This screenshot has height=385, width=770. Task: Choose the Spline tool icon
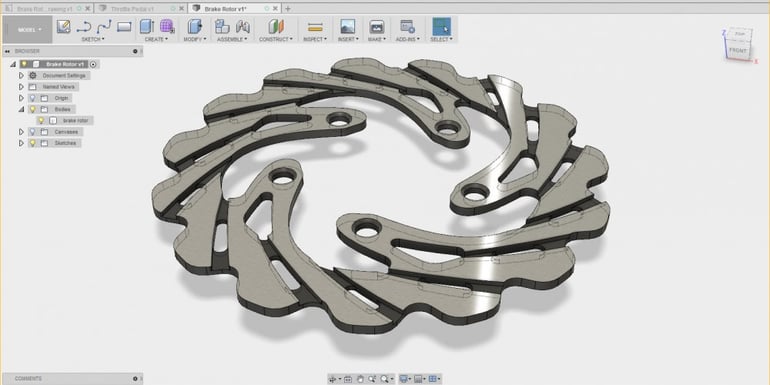tap(104, 27)
